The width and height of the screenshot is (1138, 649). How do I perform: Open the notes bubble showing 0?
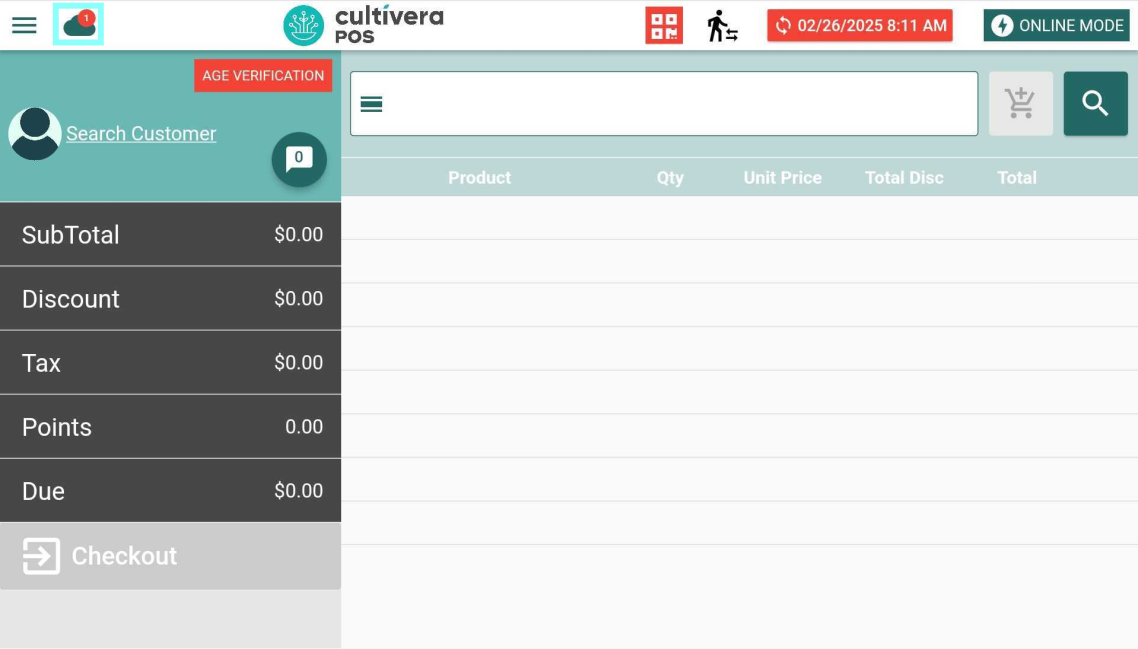(299, 159)
